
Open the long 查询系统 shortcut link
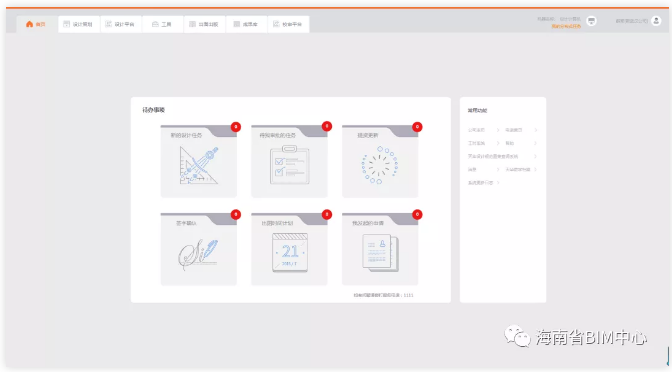(x=493, y=156)
